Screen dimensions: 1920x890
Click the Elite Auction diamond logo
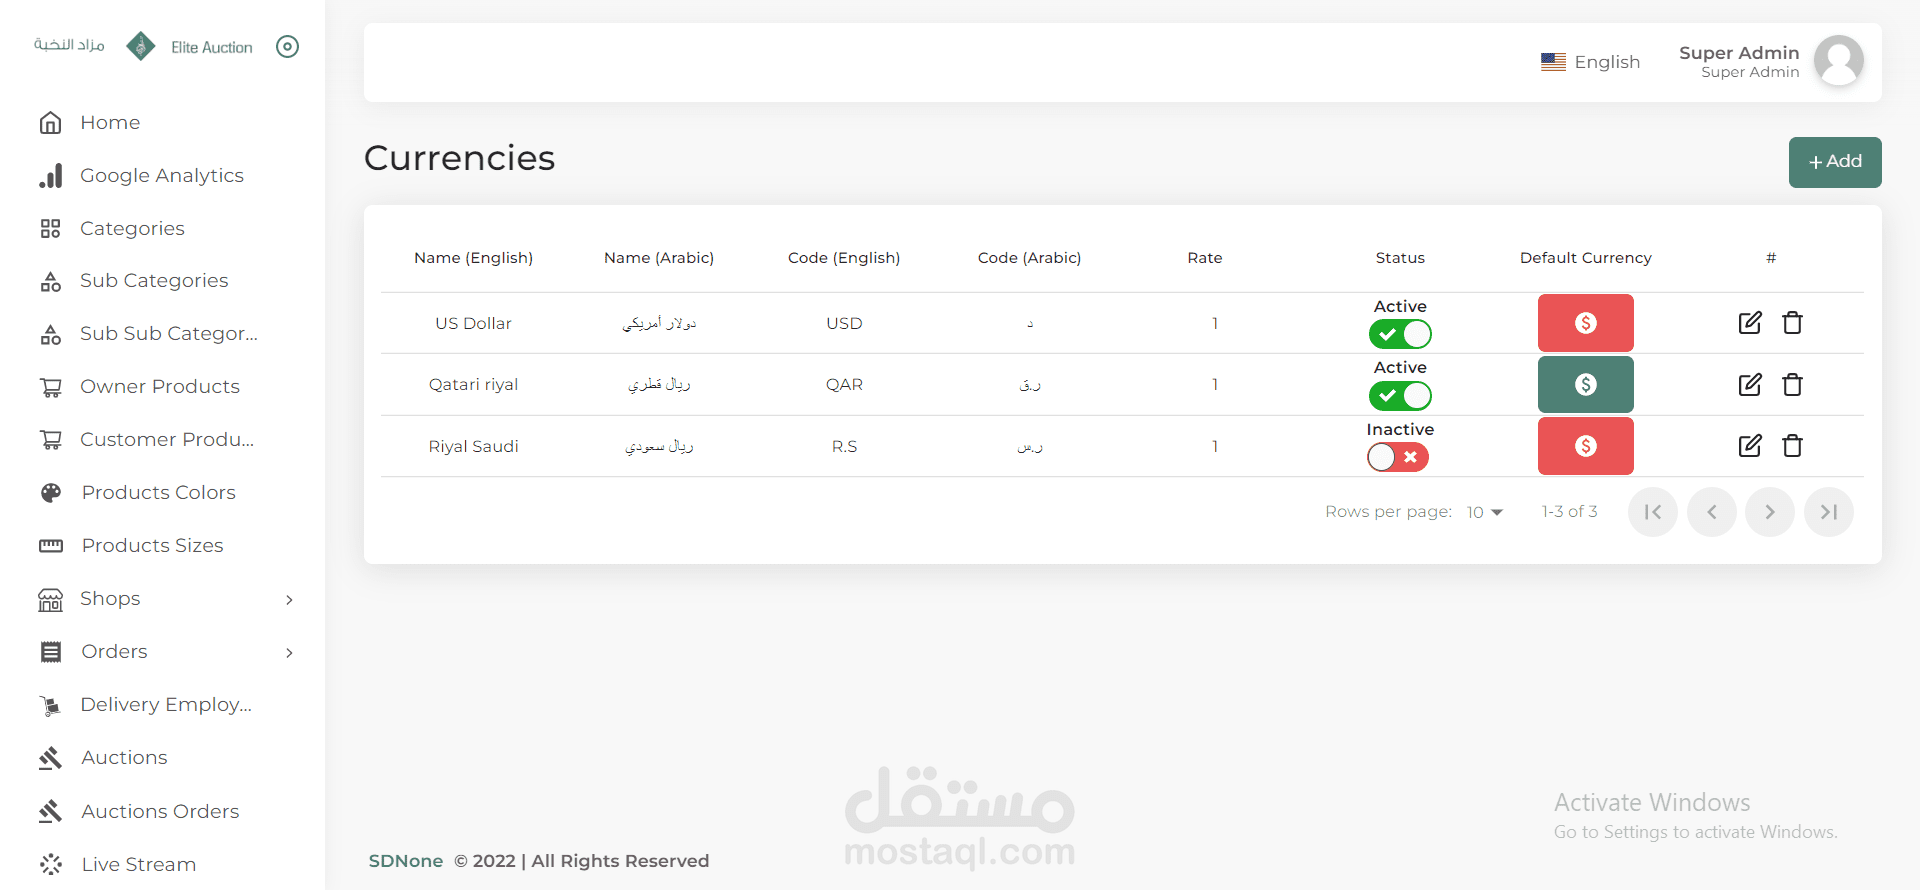[141, 46]
